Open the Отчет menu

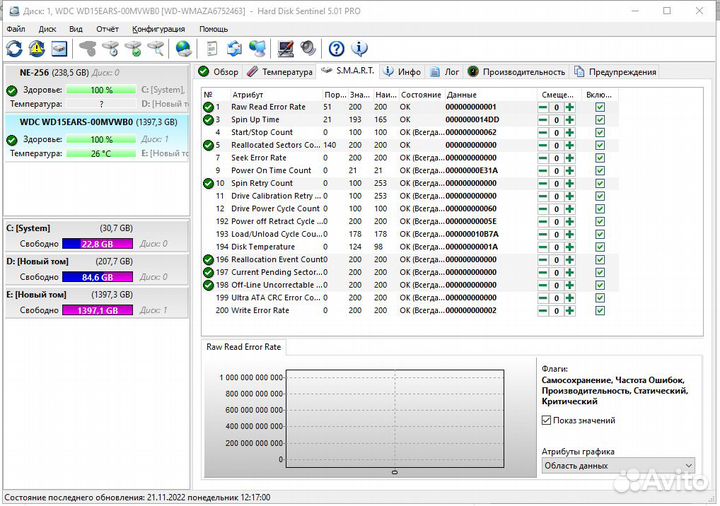pyautogui.click(x=107, y=29)
